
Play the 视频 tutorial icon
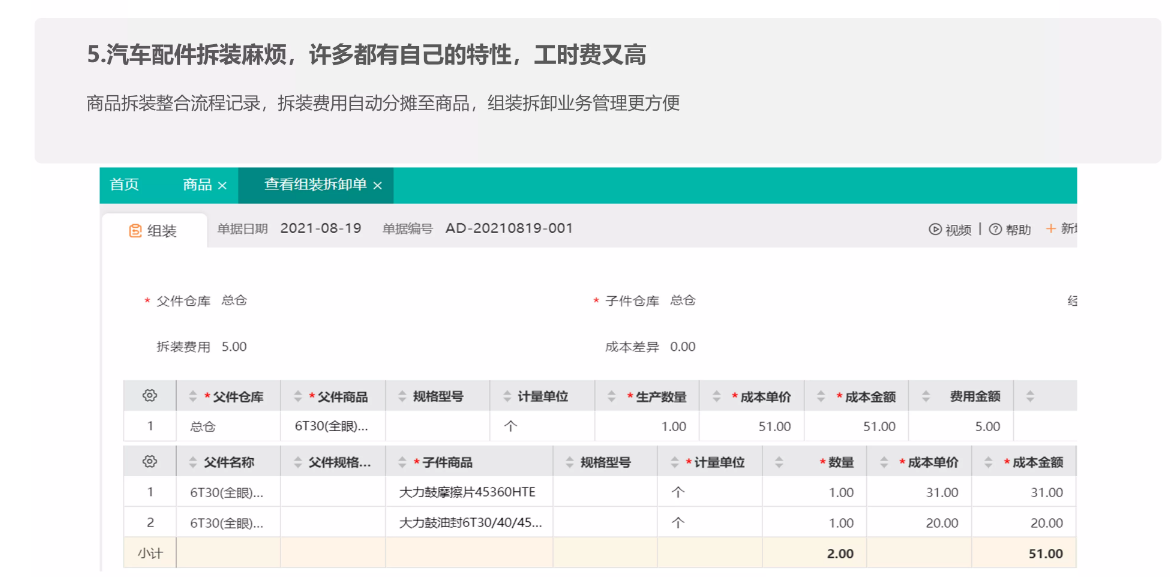(934, 230)
